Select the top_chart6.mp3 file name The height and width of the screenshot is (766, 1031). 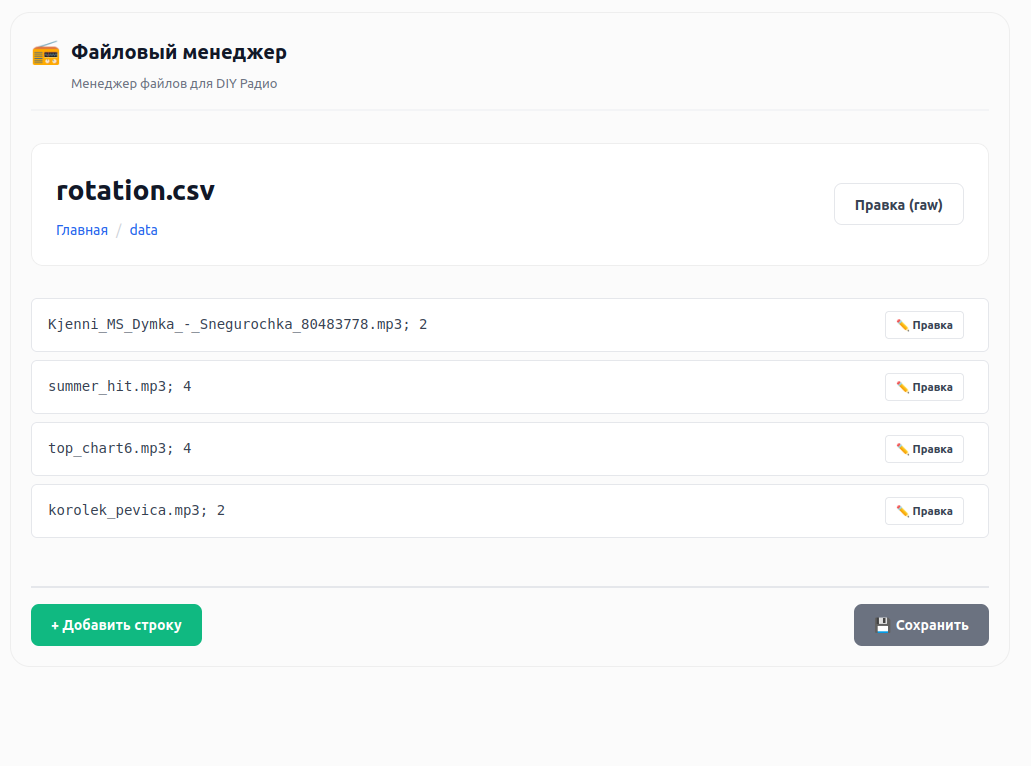tap(106, 449)
